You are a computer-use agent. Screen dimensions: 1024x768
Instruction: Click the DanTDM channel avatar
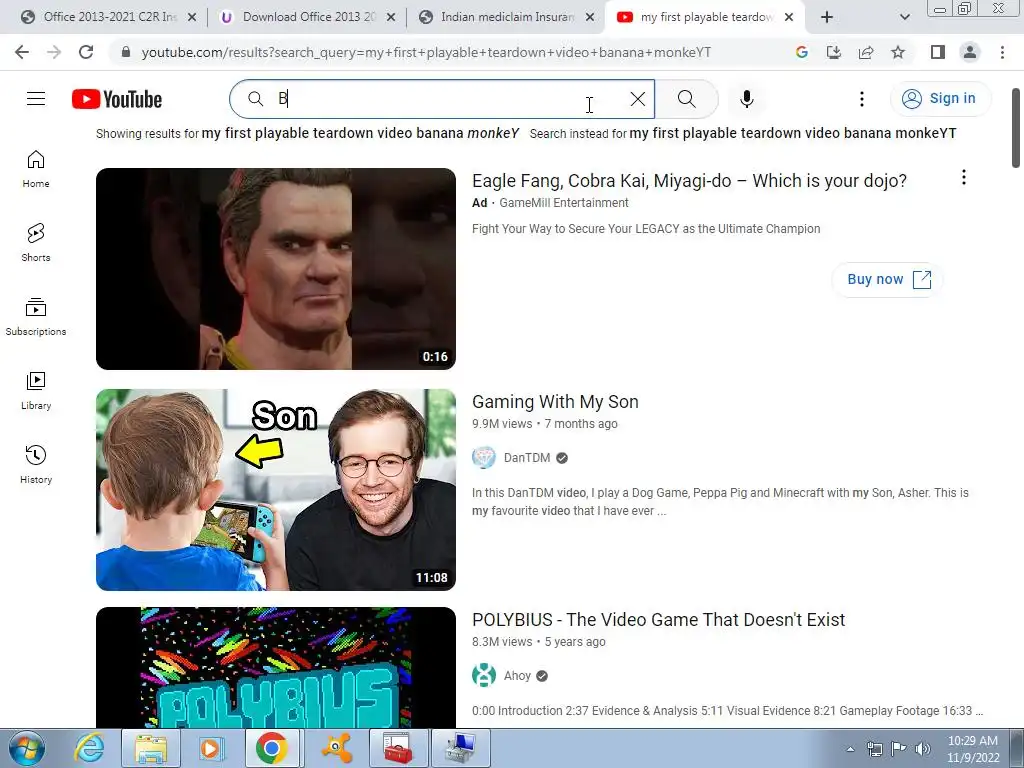pos(484,458)
